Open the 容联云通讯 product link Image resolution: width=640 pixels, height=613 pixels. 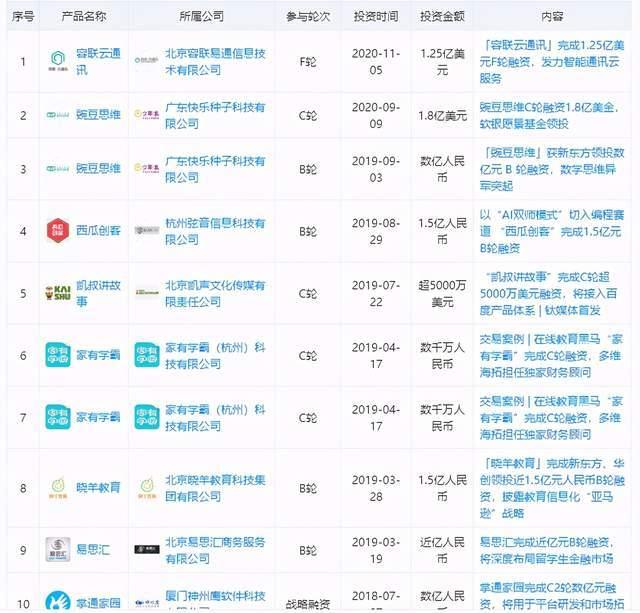pos(98,61)
